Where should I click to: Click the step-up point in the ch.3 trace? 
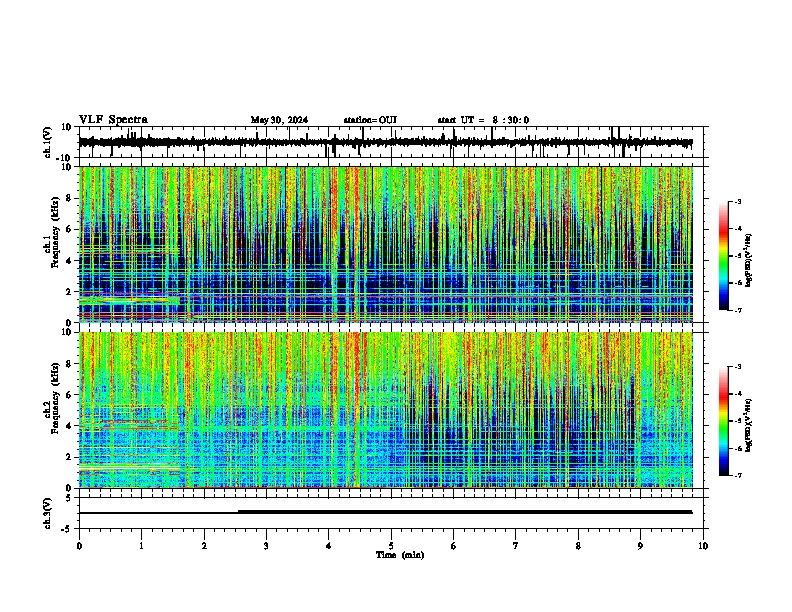click(x=238, y=512)
